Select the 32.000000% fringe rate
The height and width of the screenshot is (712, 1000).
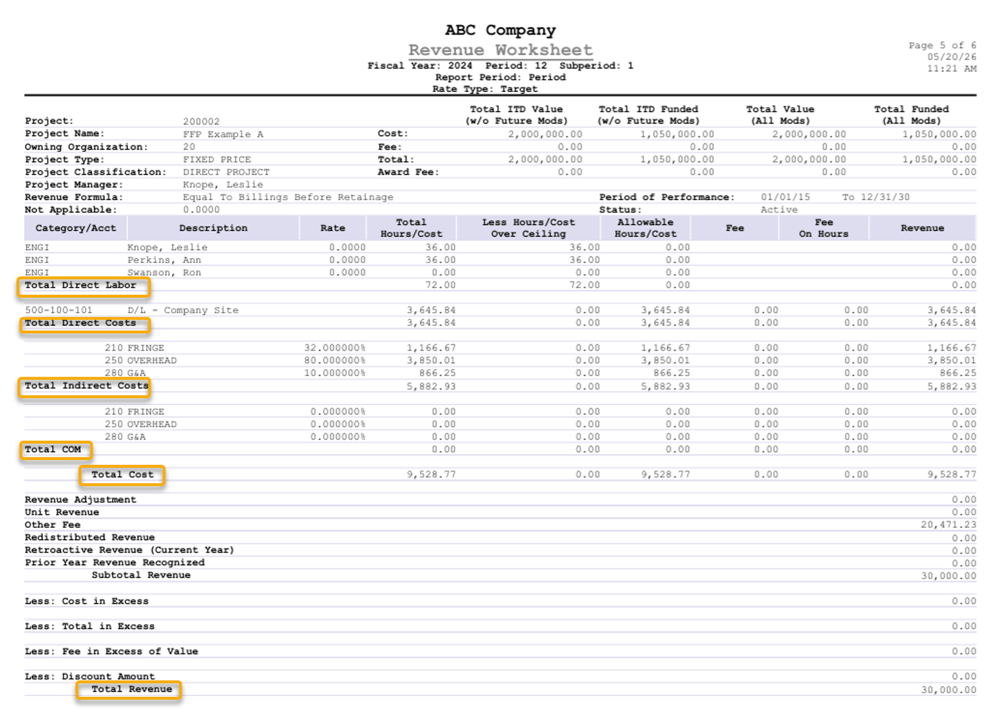[x=334, y=348]
